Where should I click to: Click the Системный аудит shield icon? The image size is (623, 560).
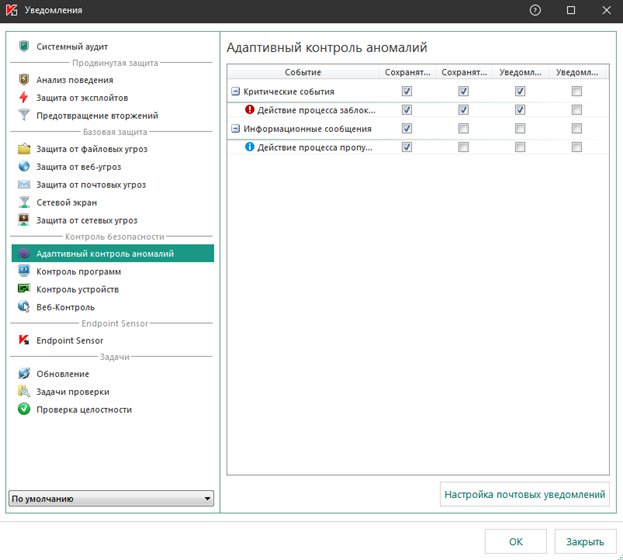click(24, 46)
